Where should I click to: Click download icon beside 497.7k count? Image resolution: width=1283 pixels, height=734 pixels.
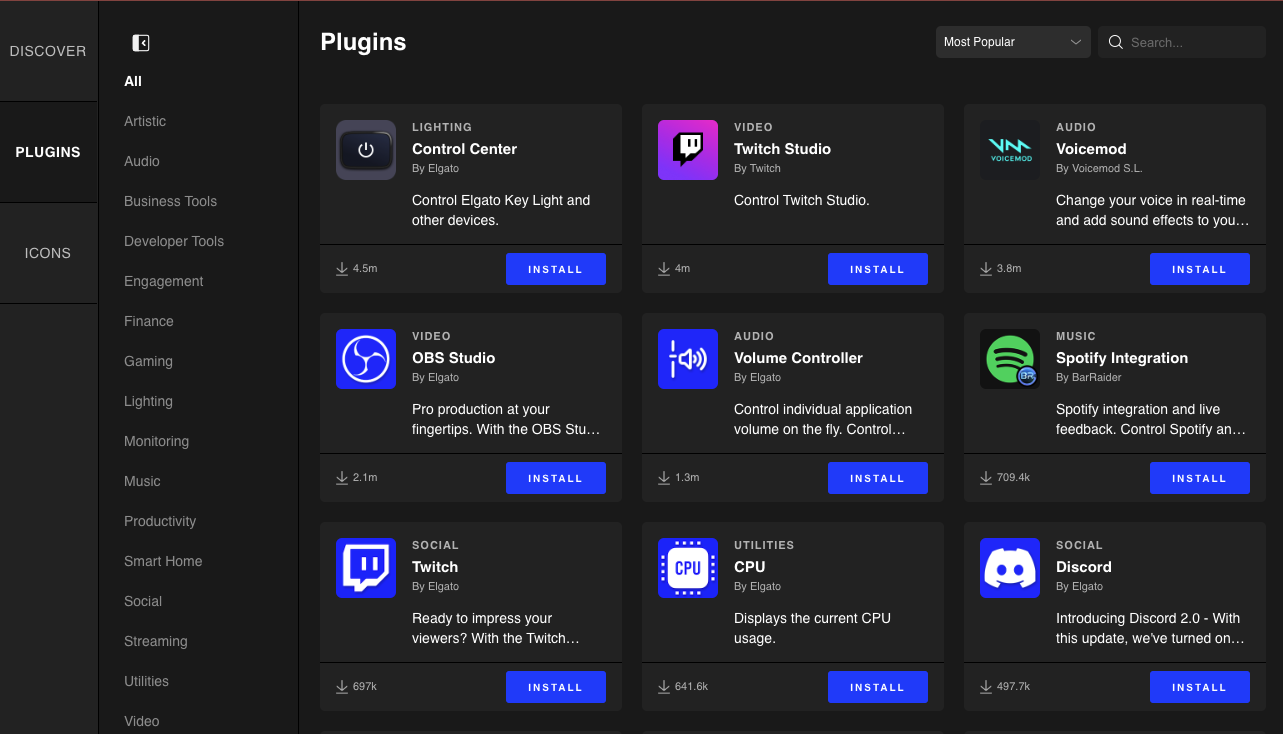(x=986, y=687)
